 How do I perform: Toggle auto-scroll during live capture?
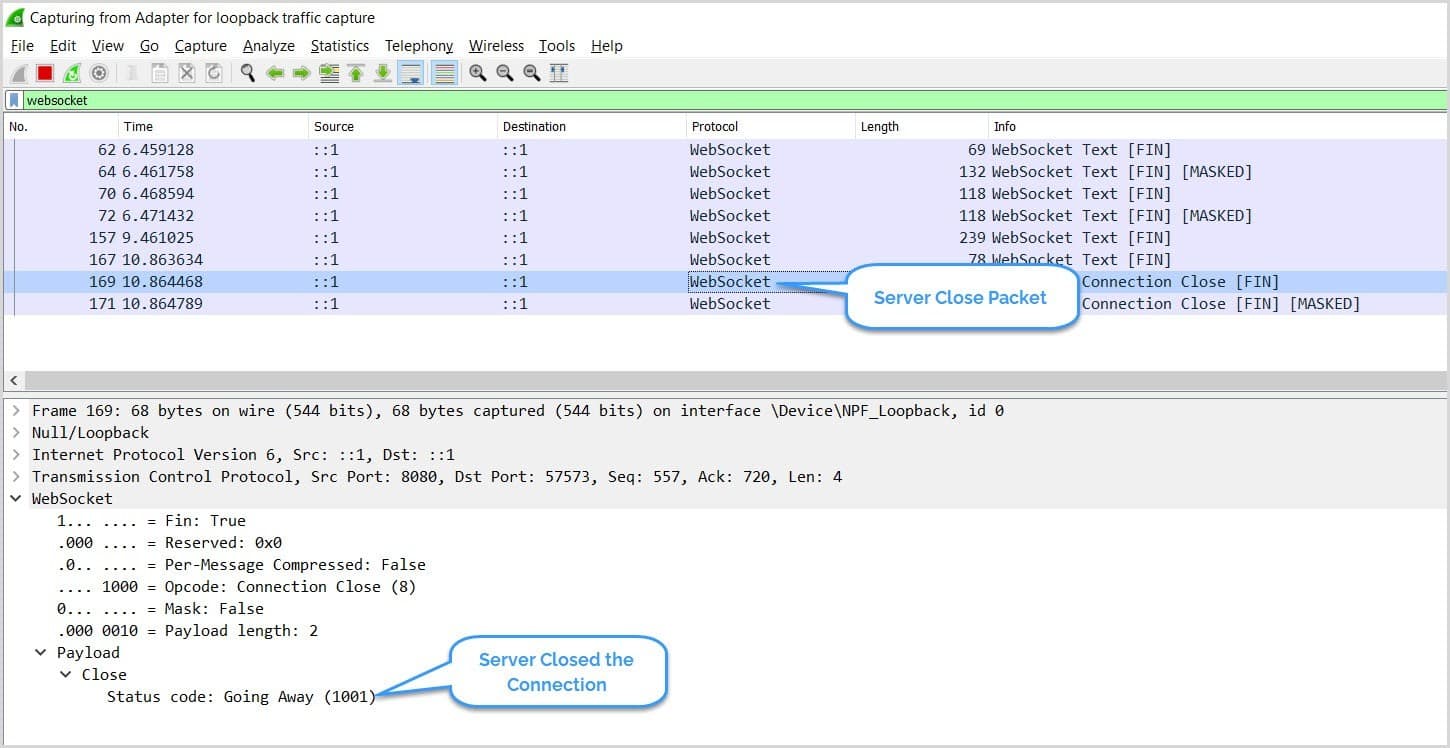point(410,73)
